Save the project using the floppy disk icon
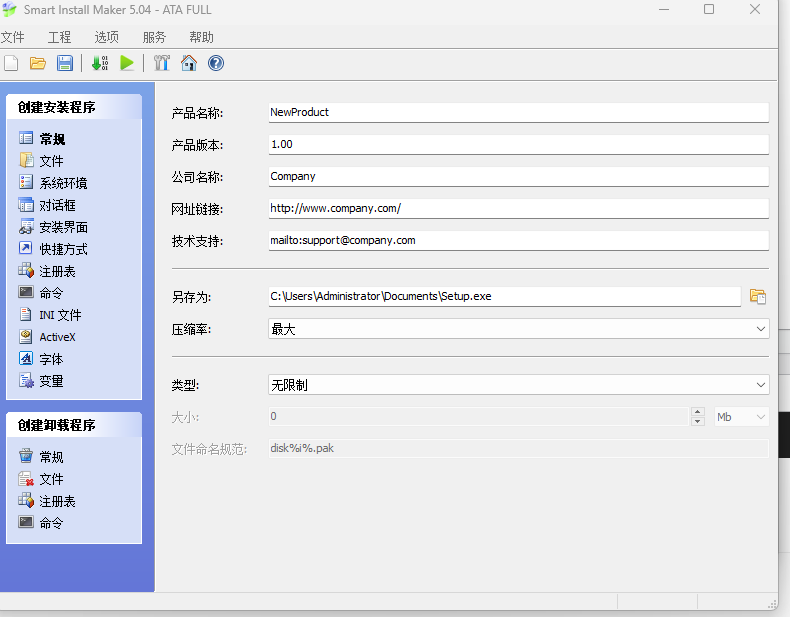Screen dimensions: 790x617 click(65, 63)
